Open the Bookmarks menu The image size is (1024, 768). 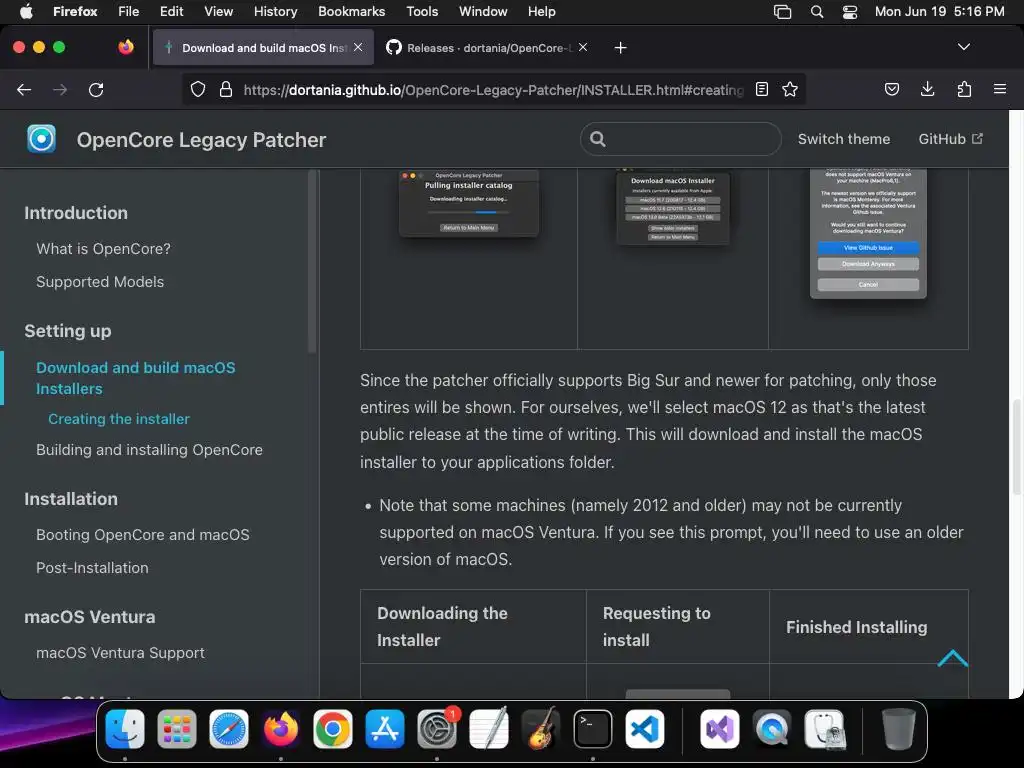pos(351,11)
